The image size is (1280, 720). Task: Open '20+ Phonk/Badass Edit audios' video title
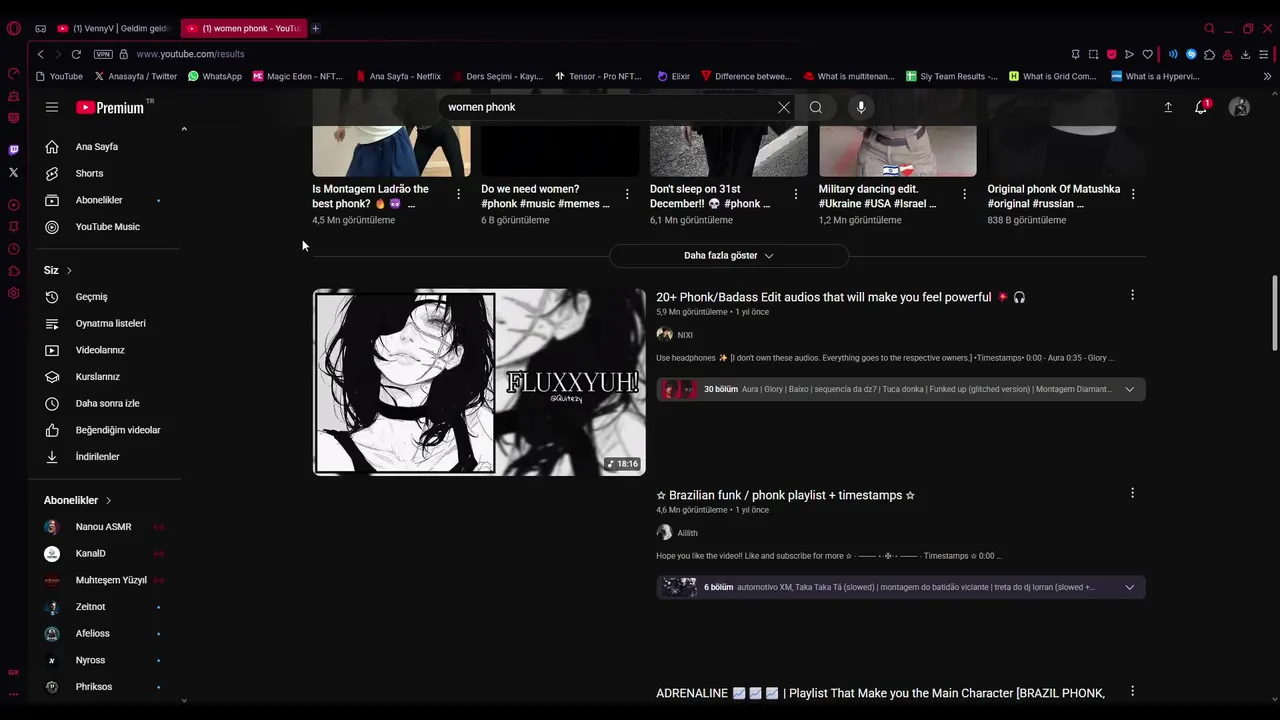tap(840, 297)
